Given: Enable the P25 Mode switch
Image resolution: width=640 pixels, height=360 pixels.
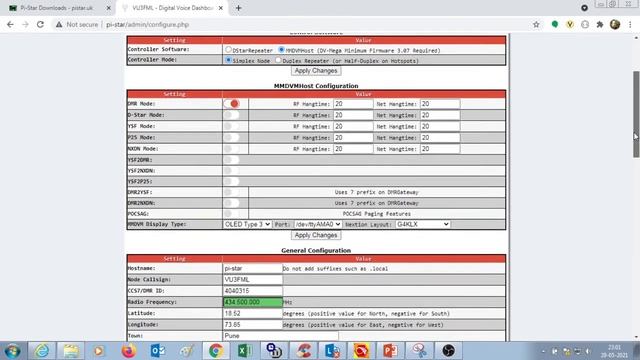Looking at the screenshot, I should coord(231,138).
